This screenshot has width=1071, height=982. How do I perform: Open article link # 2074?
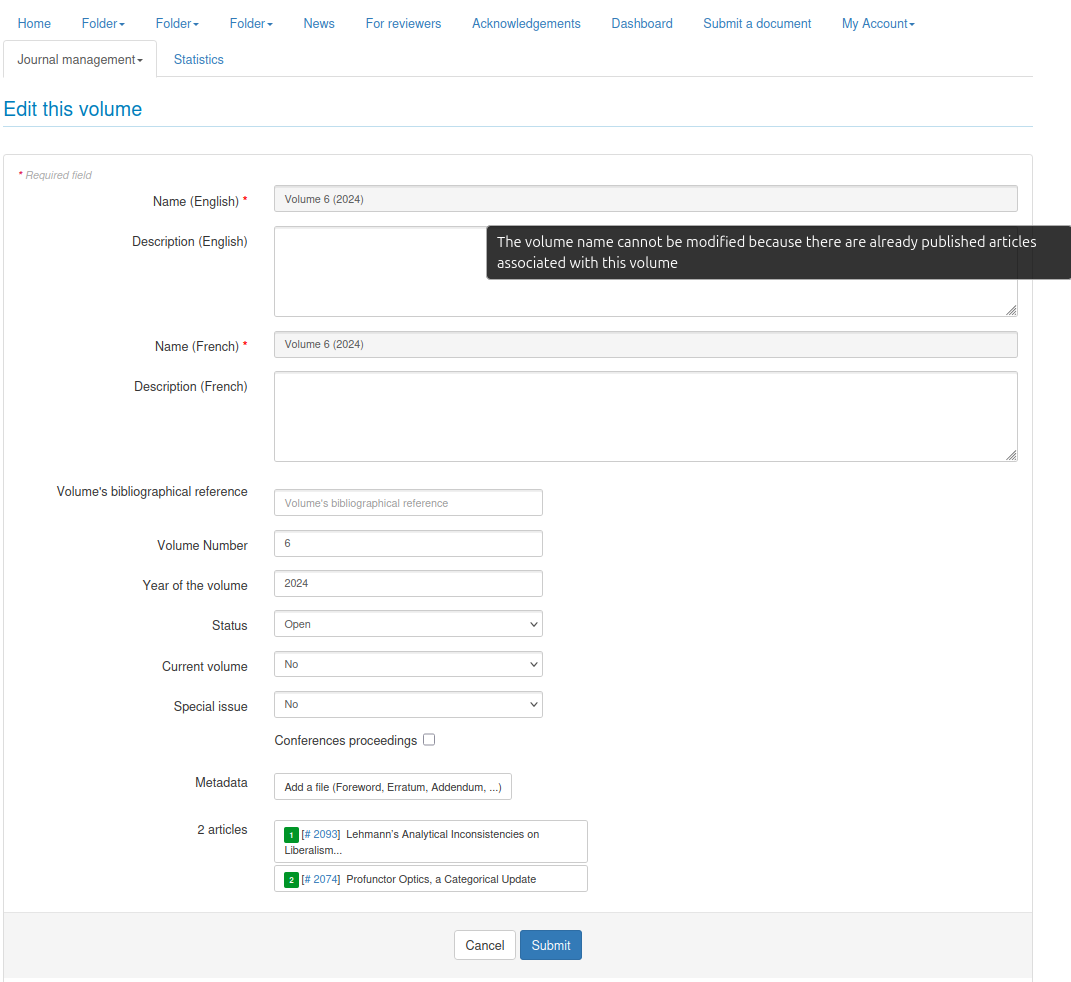pyautogui.click(x=321, y=879)
